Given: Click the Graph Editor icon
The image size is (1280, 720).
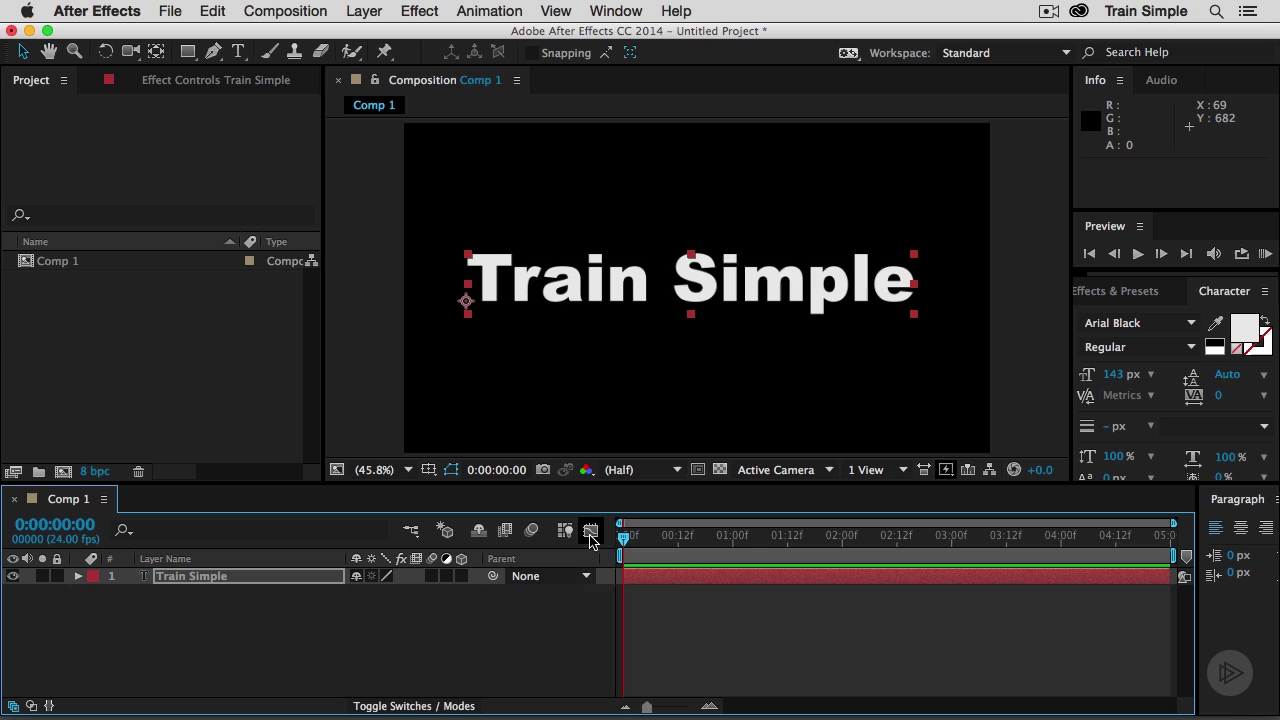Looking at the screenshot, I should (590, 530).
